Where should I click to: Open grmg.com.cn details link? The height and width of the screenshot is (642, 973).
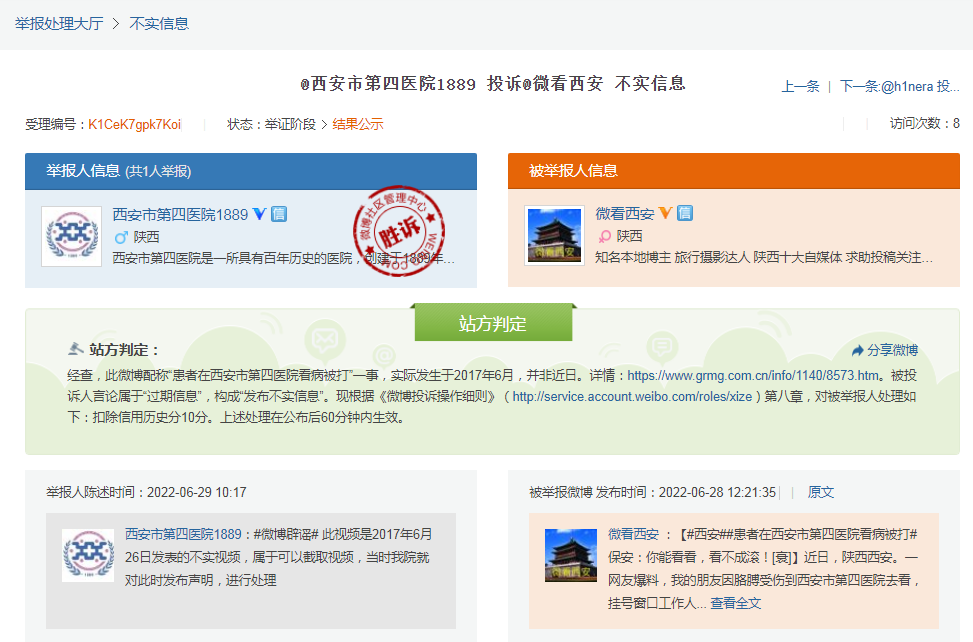(754, 375)
